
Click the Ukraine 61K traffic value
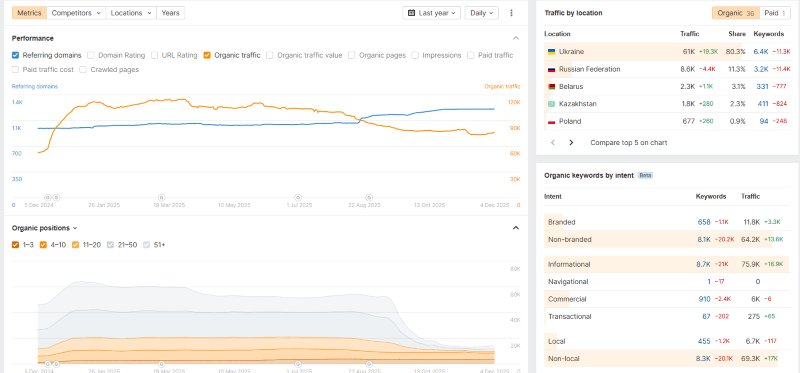(688, 52)
